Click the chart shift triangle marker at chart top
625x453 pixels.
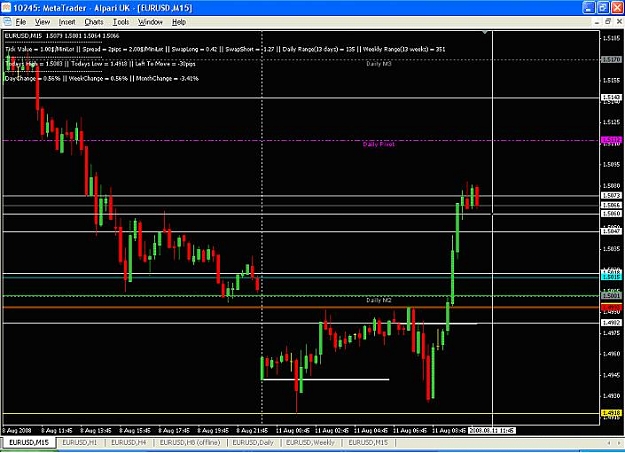485,32
